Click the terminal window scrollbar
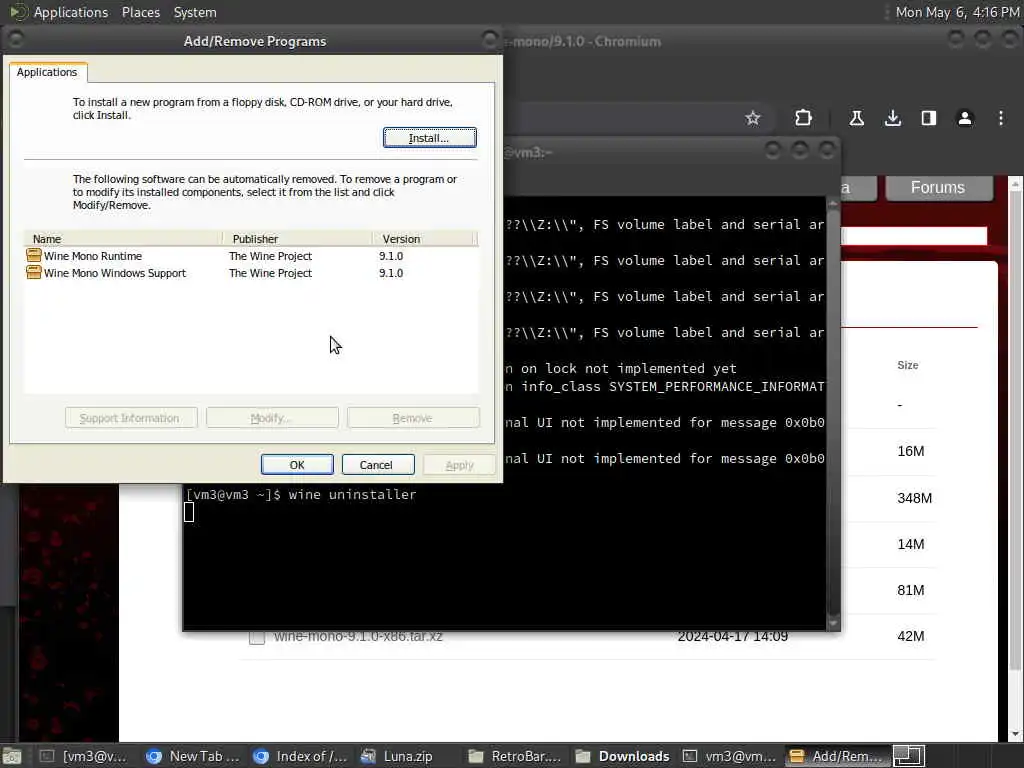1024x768 pixels. pyautogui.click(x=833, y=411)
